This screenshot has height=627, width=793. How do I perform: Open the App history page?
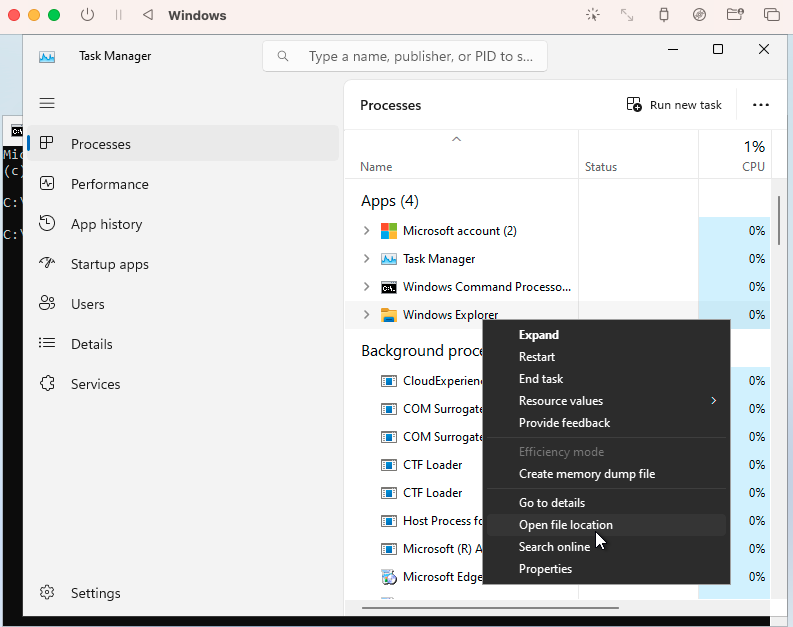[183, 223]
